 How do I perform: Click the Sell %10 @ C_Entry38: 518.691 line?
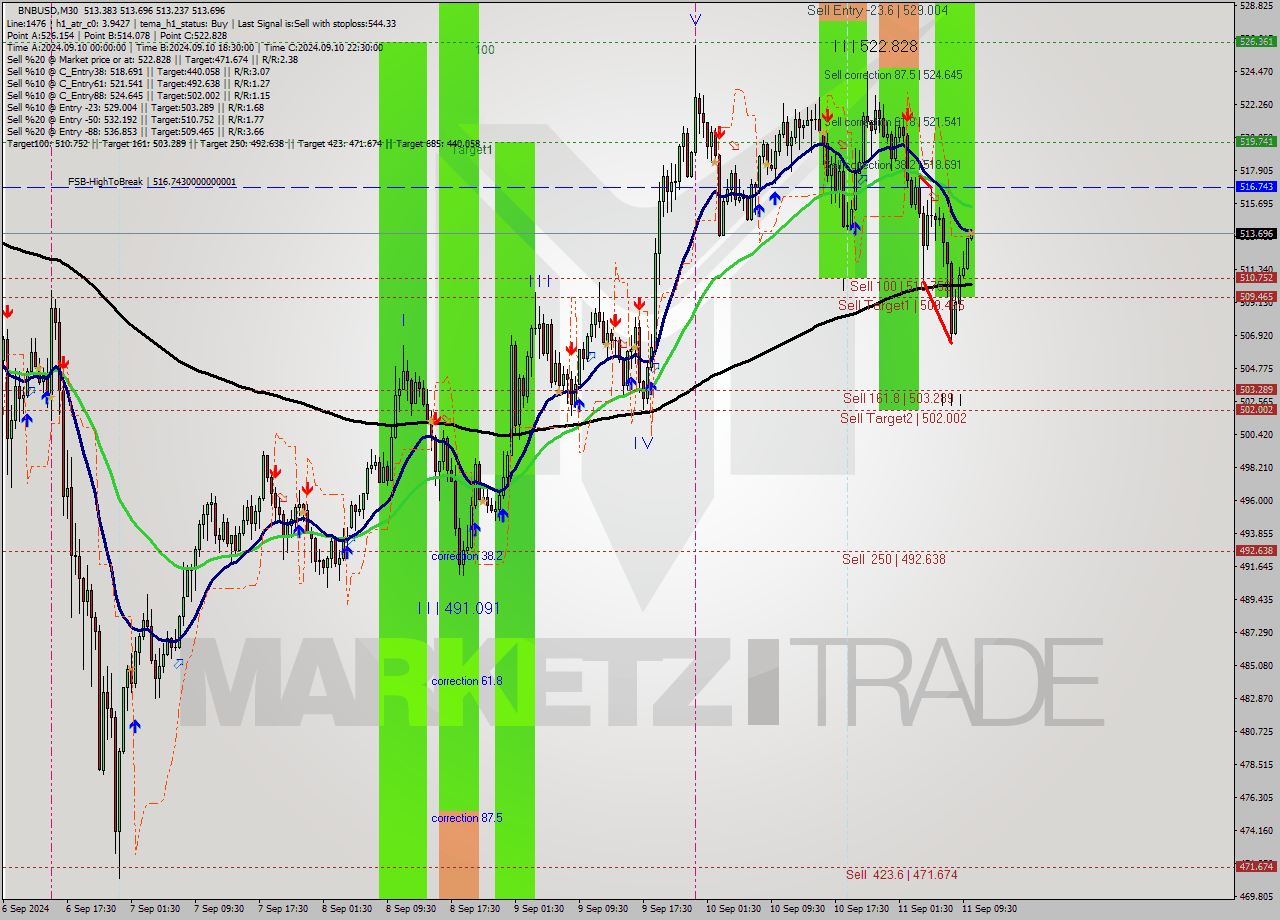click(138, 71)
